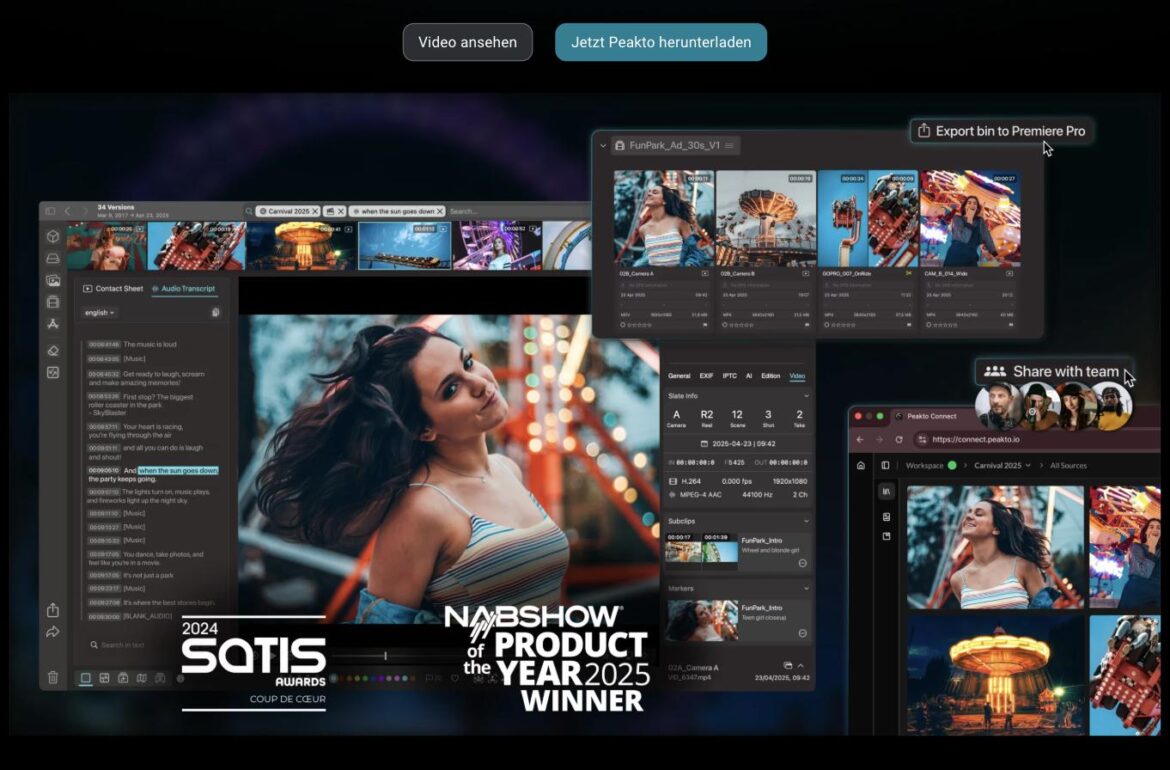Click Share with team

click(x=1054, y=371)
